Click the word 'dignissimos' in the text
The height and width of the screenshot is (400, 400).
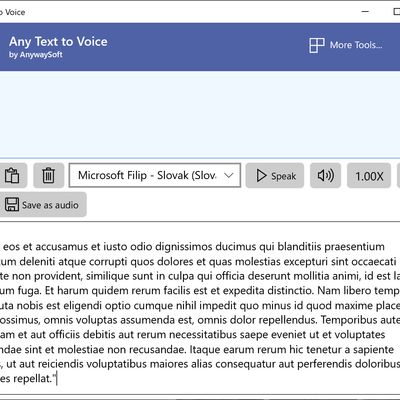[x=184, y=247]
